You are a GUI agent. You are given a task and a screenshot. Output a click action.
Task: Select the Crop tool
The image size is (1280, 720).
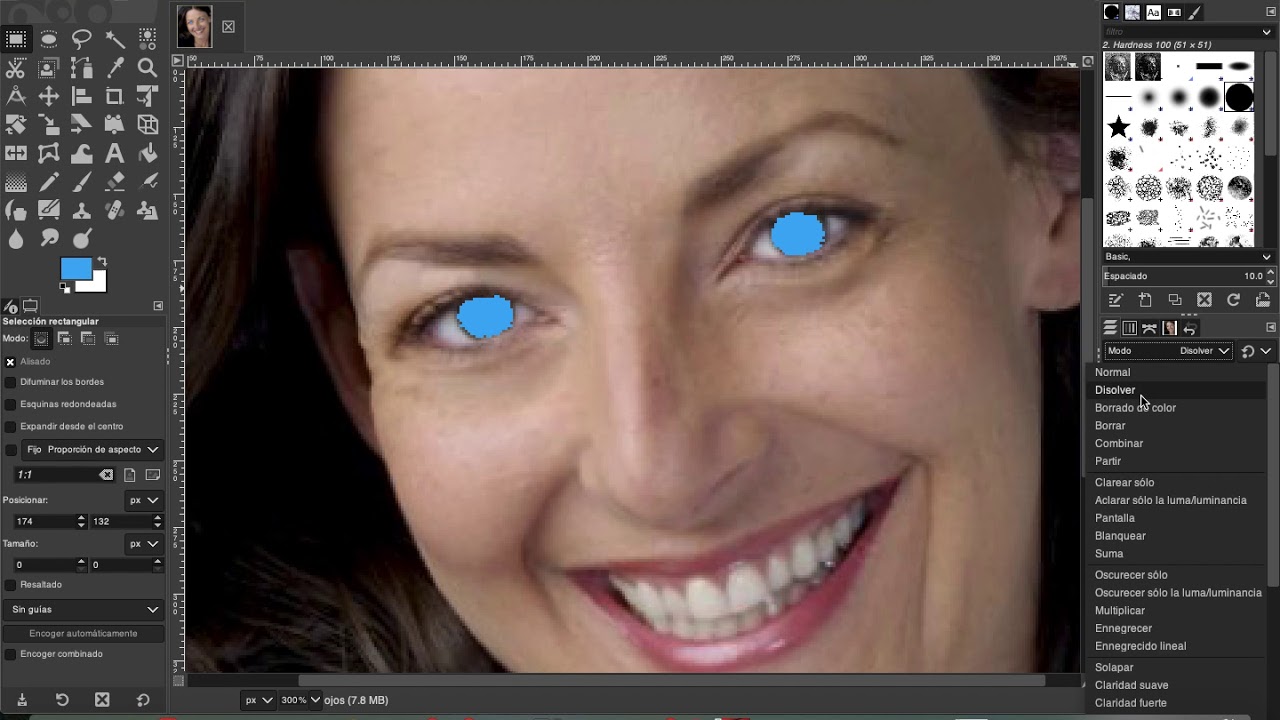(115, 96)
